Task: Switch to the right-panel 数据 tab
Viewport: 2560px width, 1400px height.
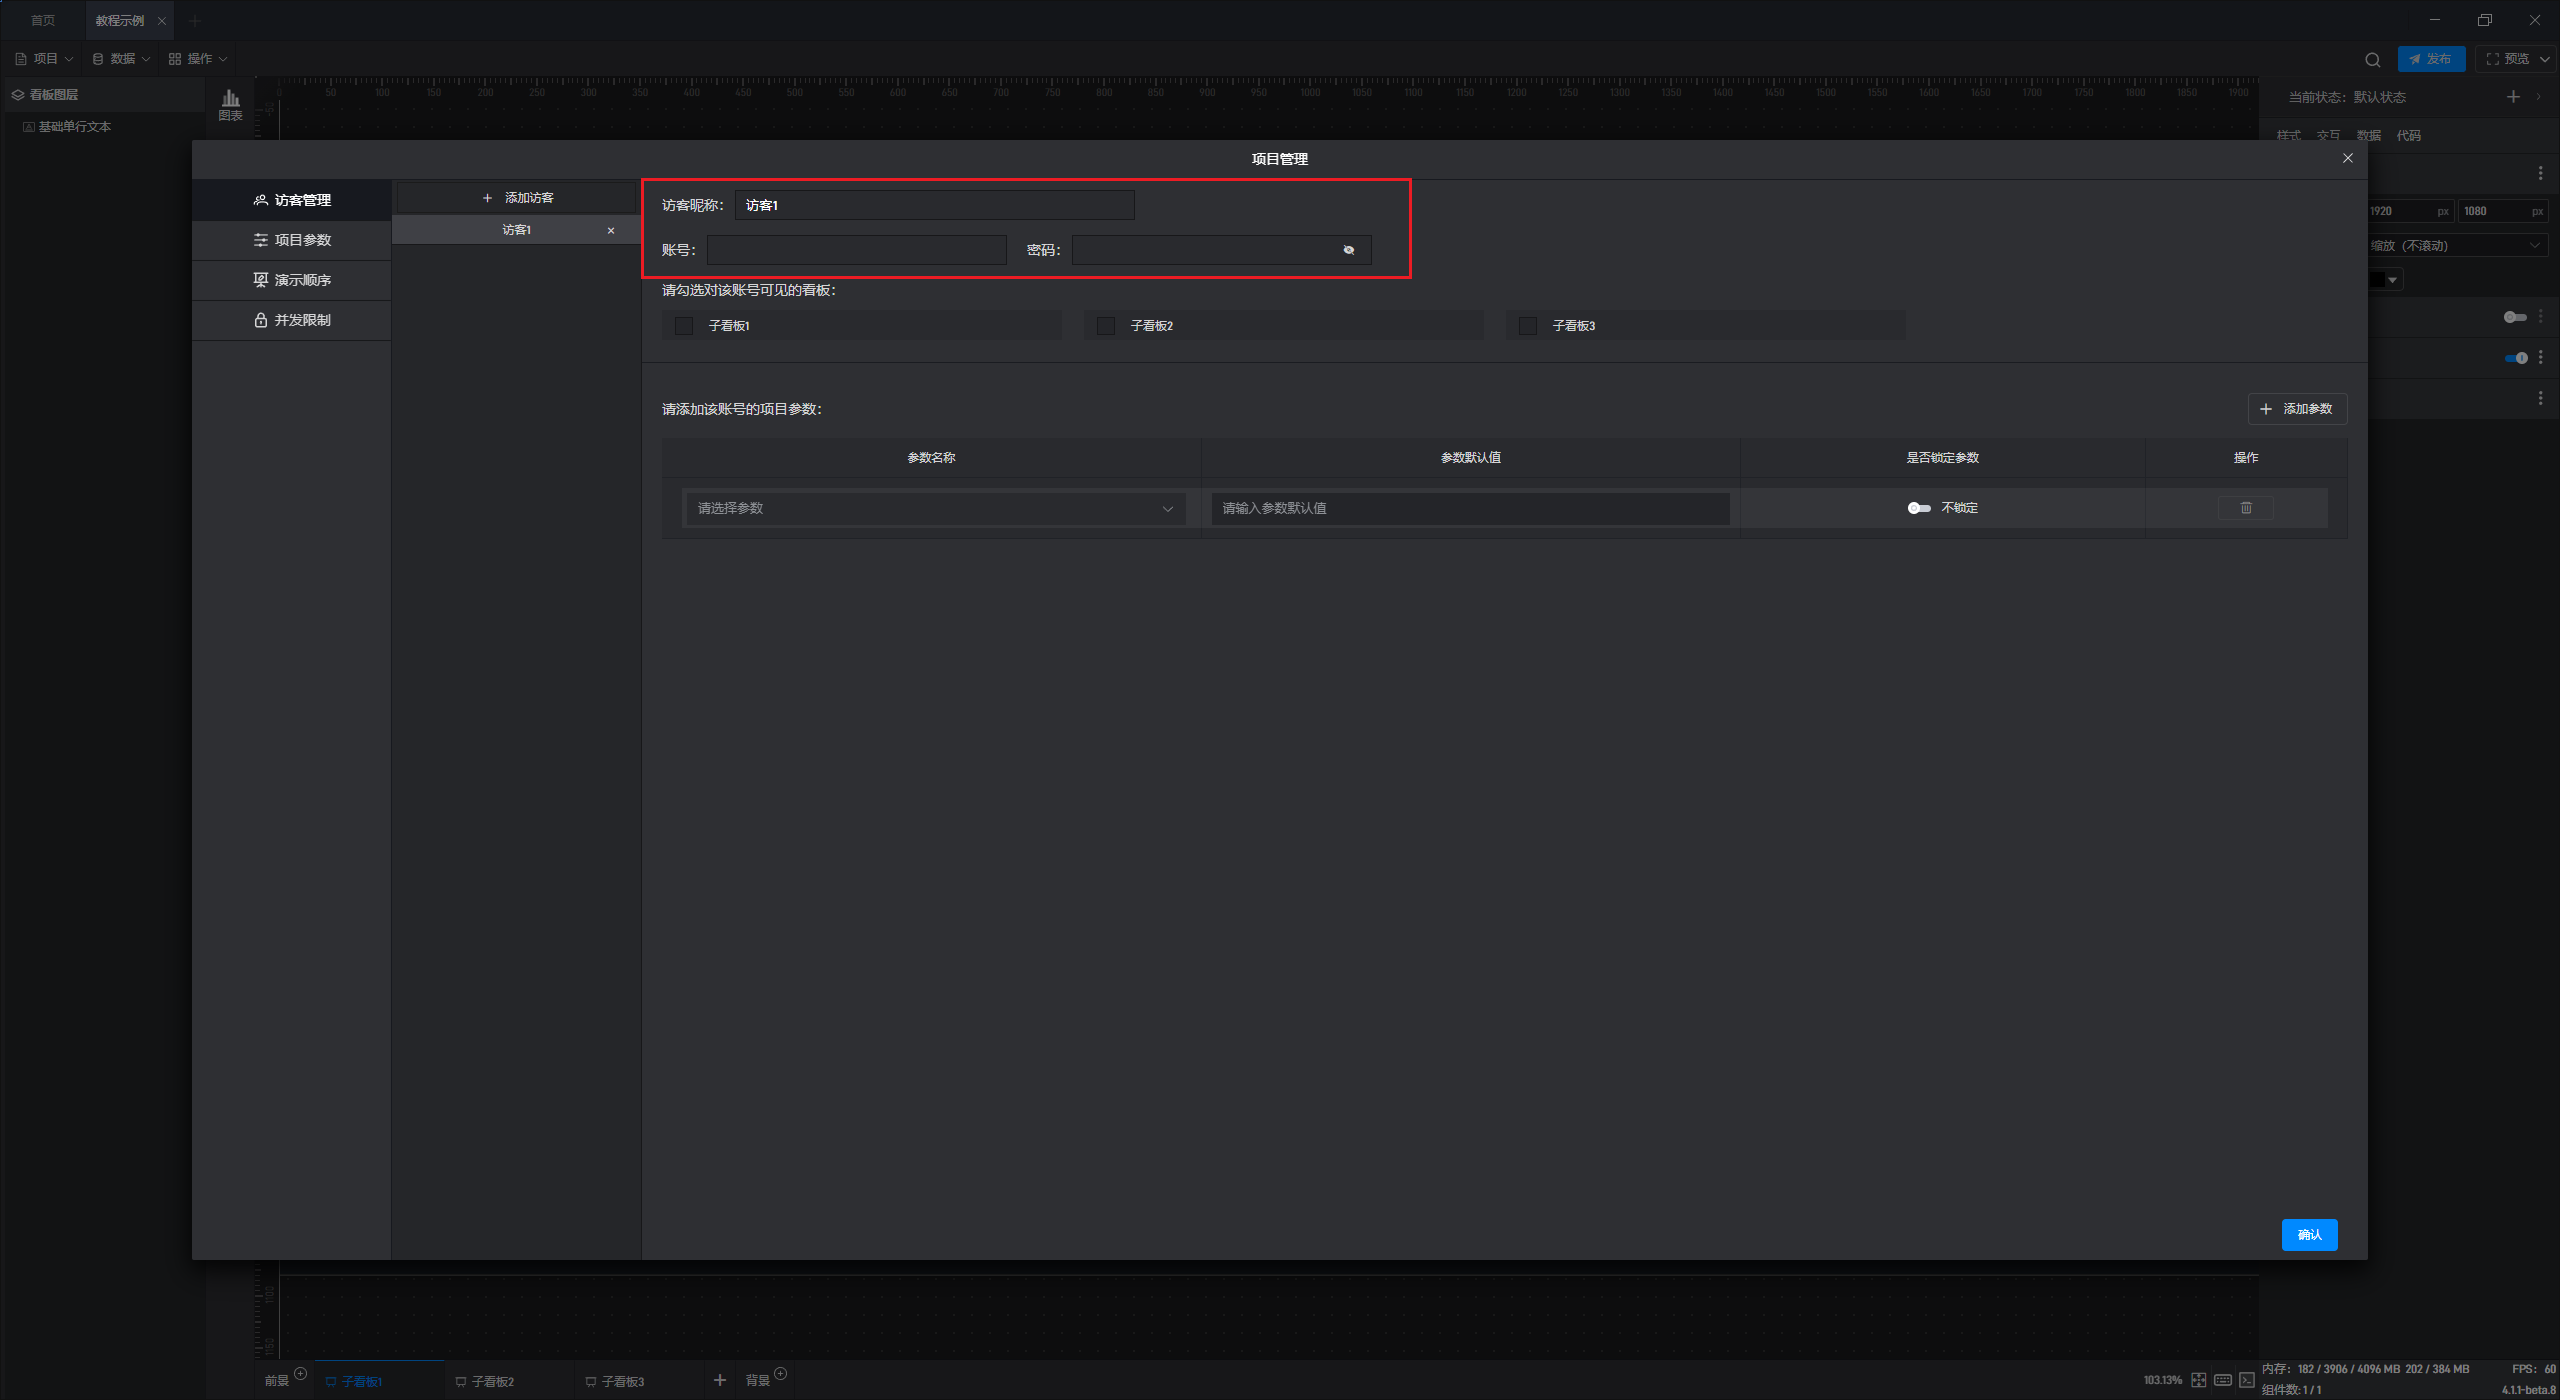Action: tap(2368, 136)
